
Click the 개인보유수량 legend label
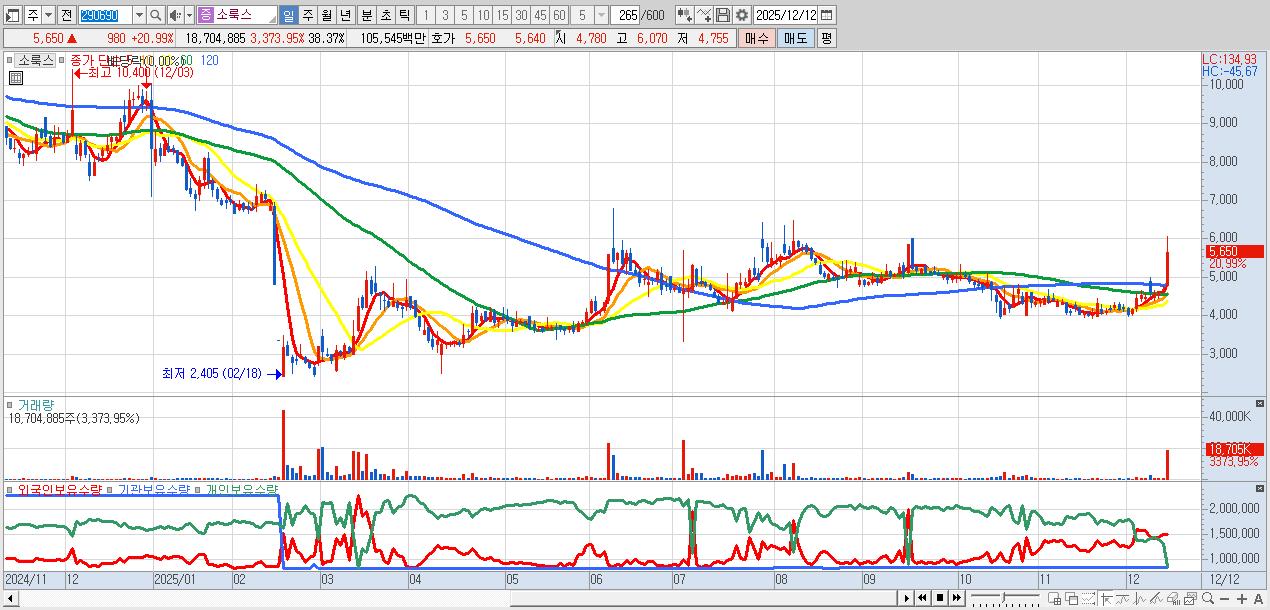(243, 490)
